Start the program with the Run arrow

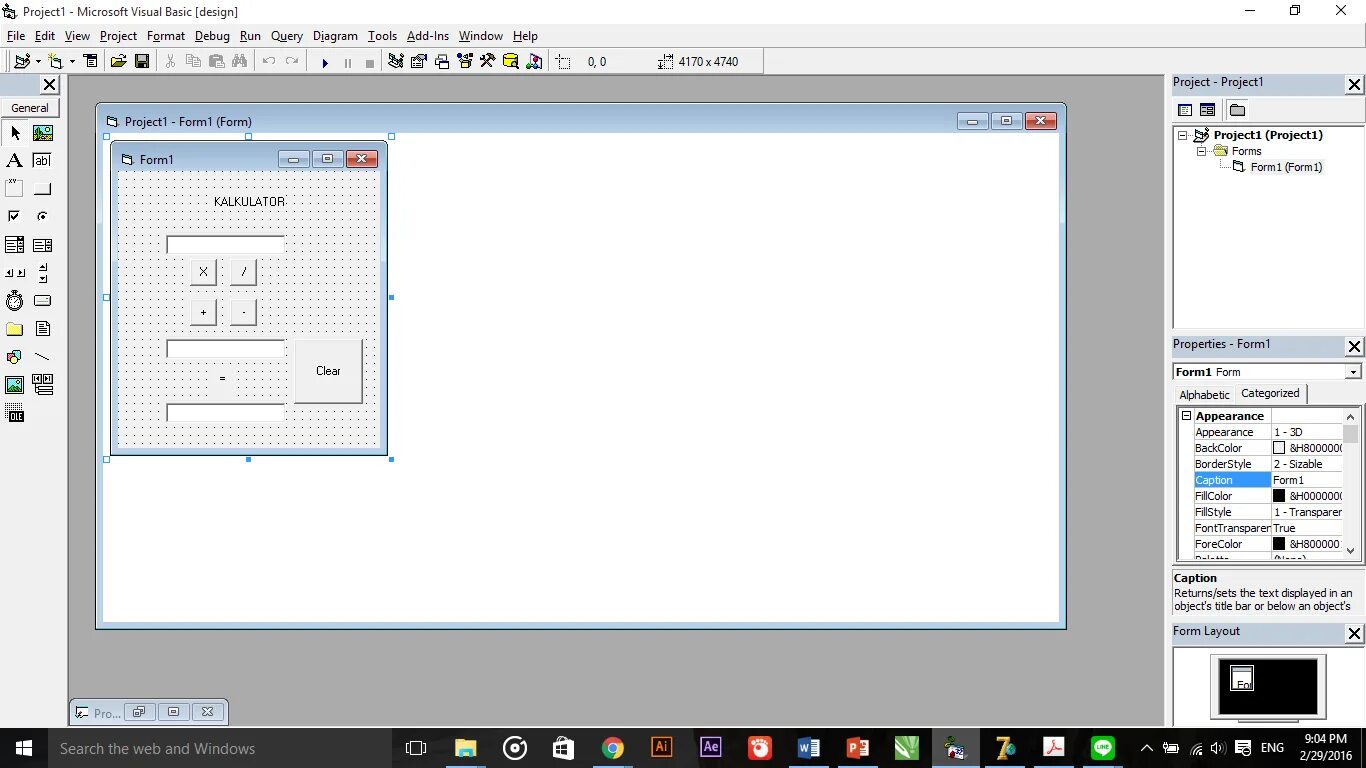325,62
